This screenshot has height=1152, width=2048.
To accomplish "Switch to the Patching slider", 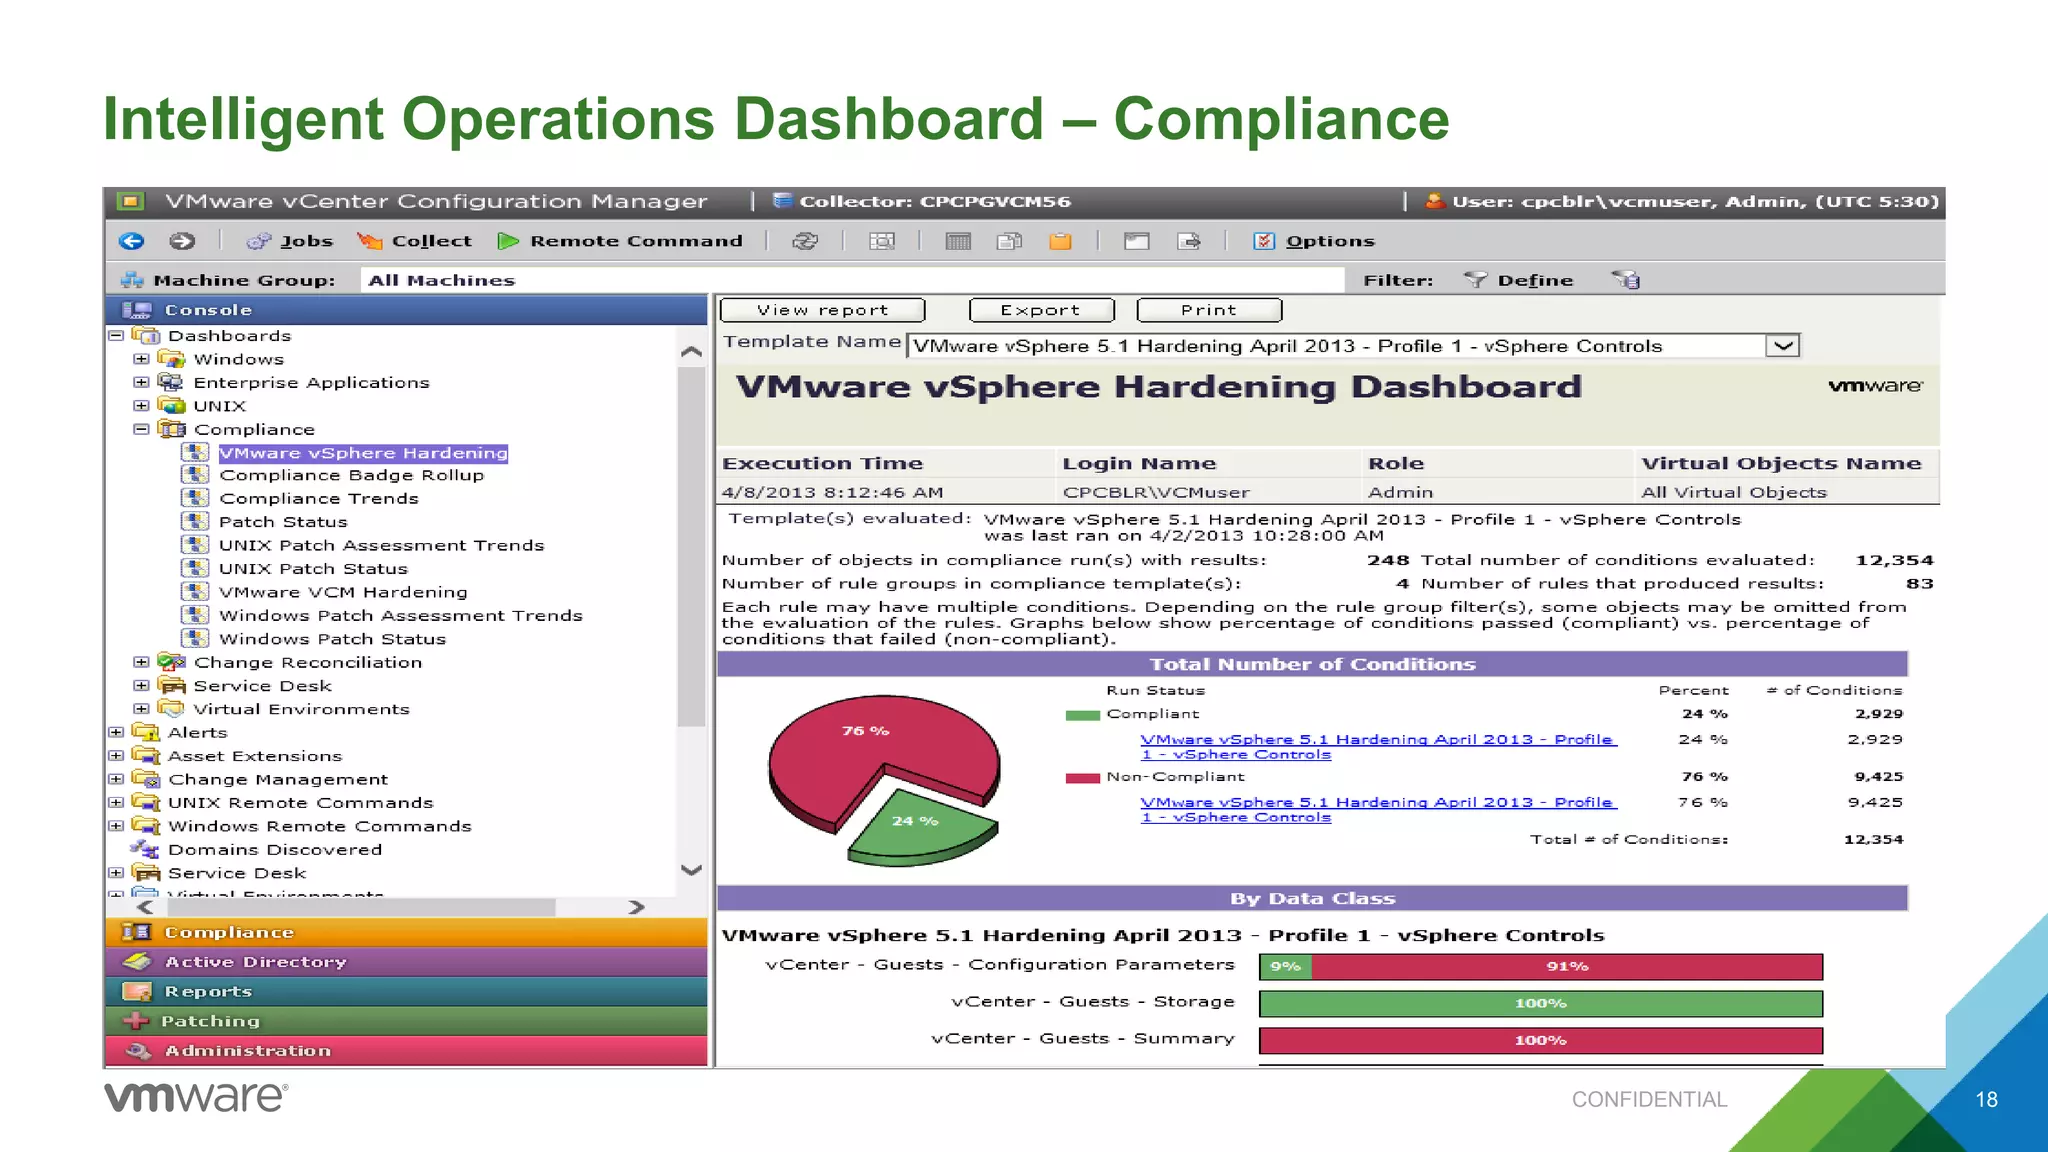I will click(406, 1021).
